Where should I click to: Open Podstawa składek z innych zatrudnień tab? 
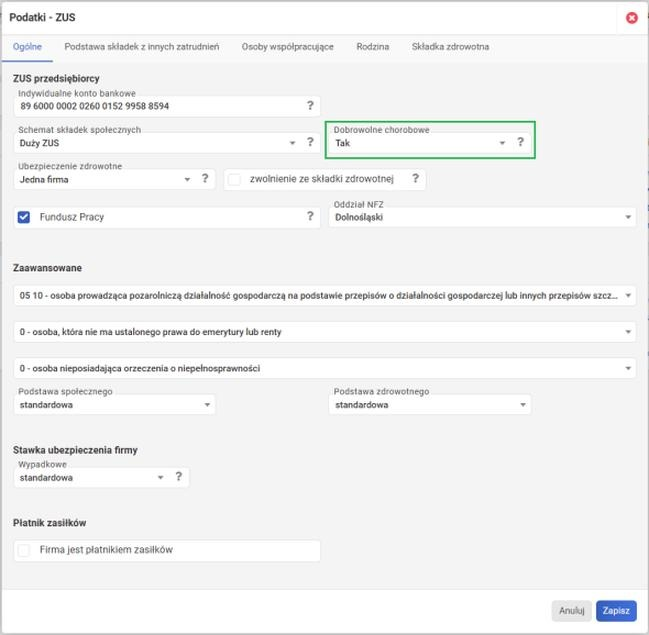click(x=142, y=47)
